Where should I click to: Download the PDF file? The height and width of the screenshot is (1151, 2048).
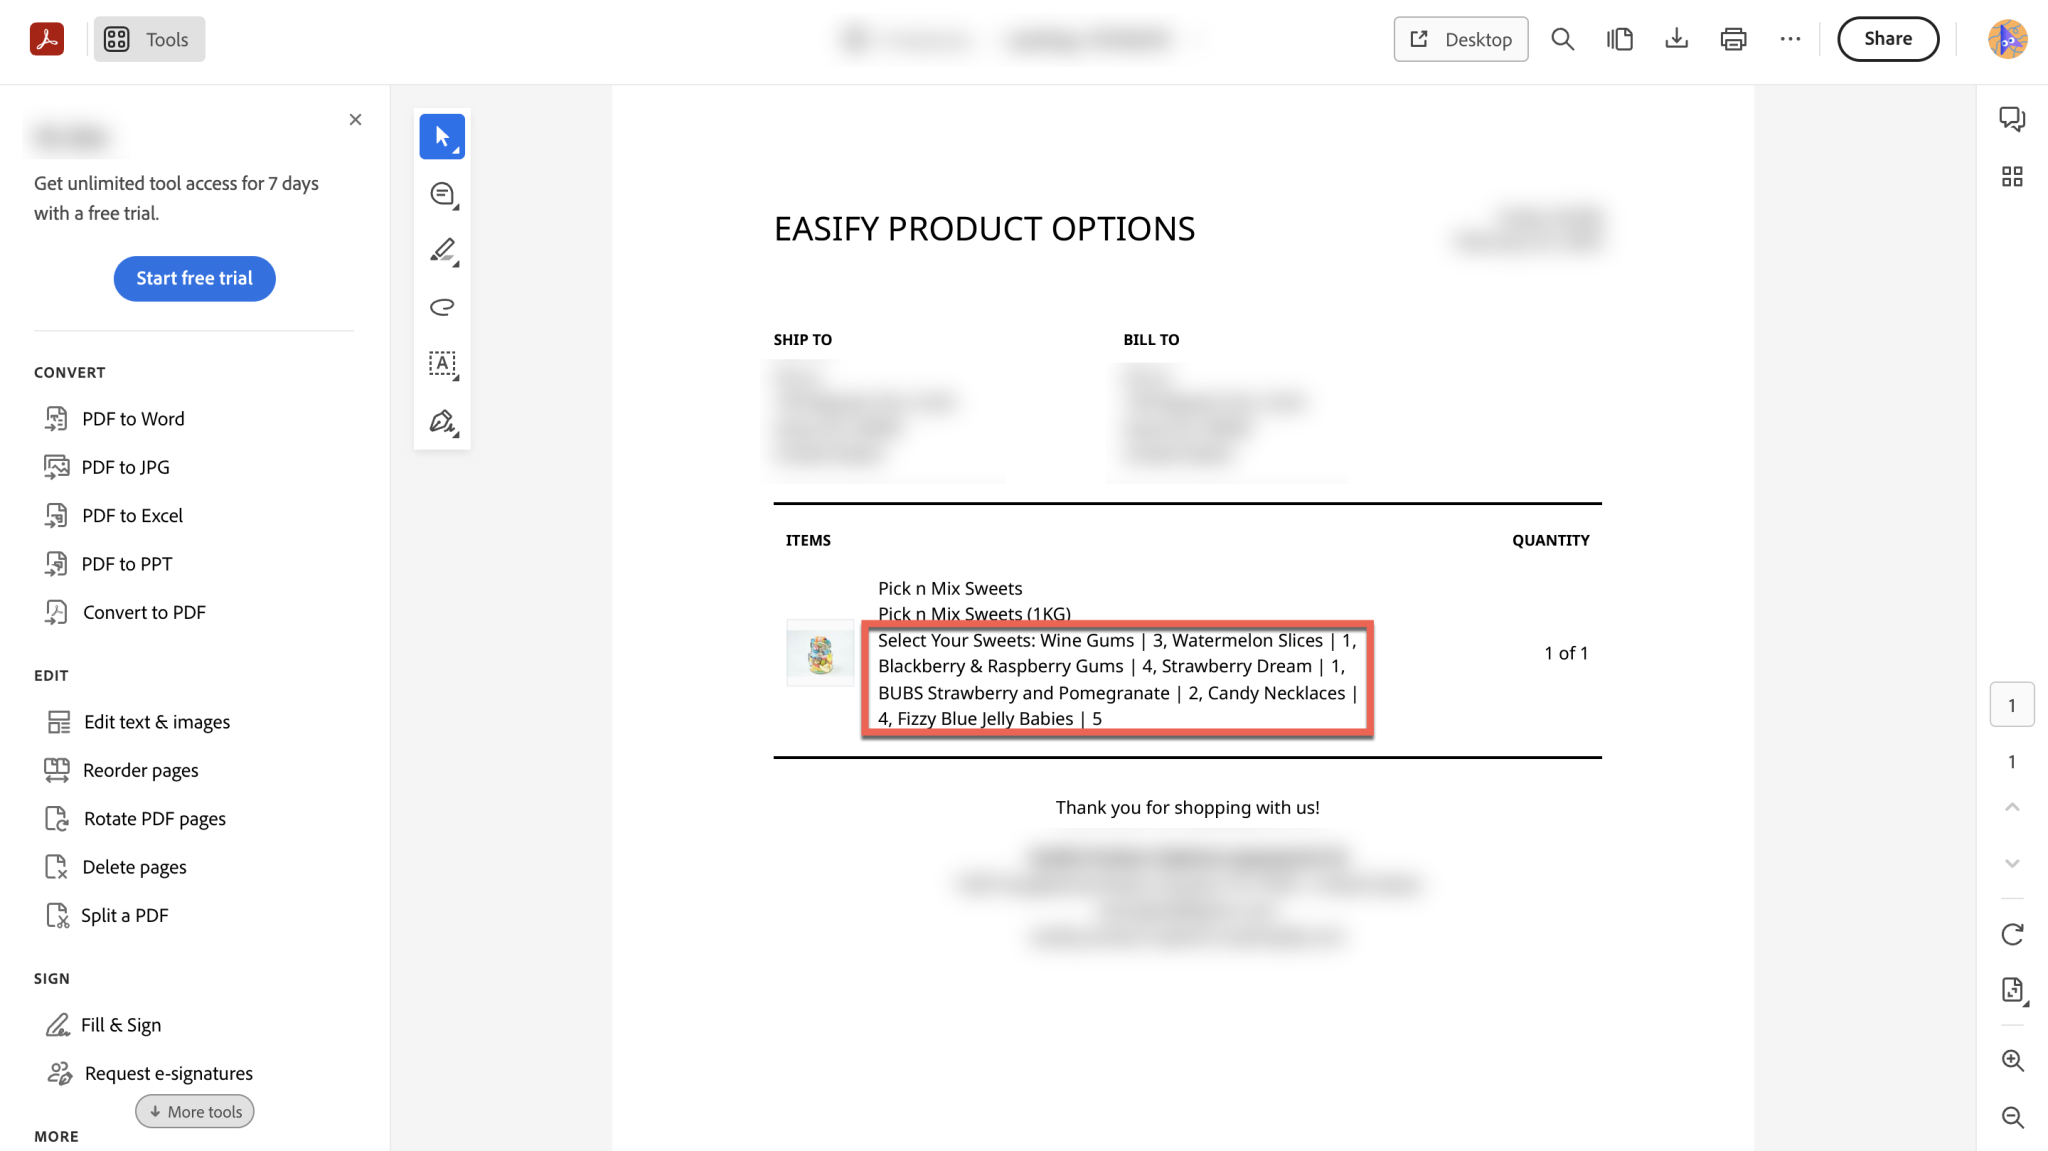[1676, 39]
